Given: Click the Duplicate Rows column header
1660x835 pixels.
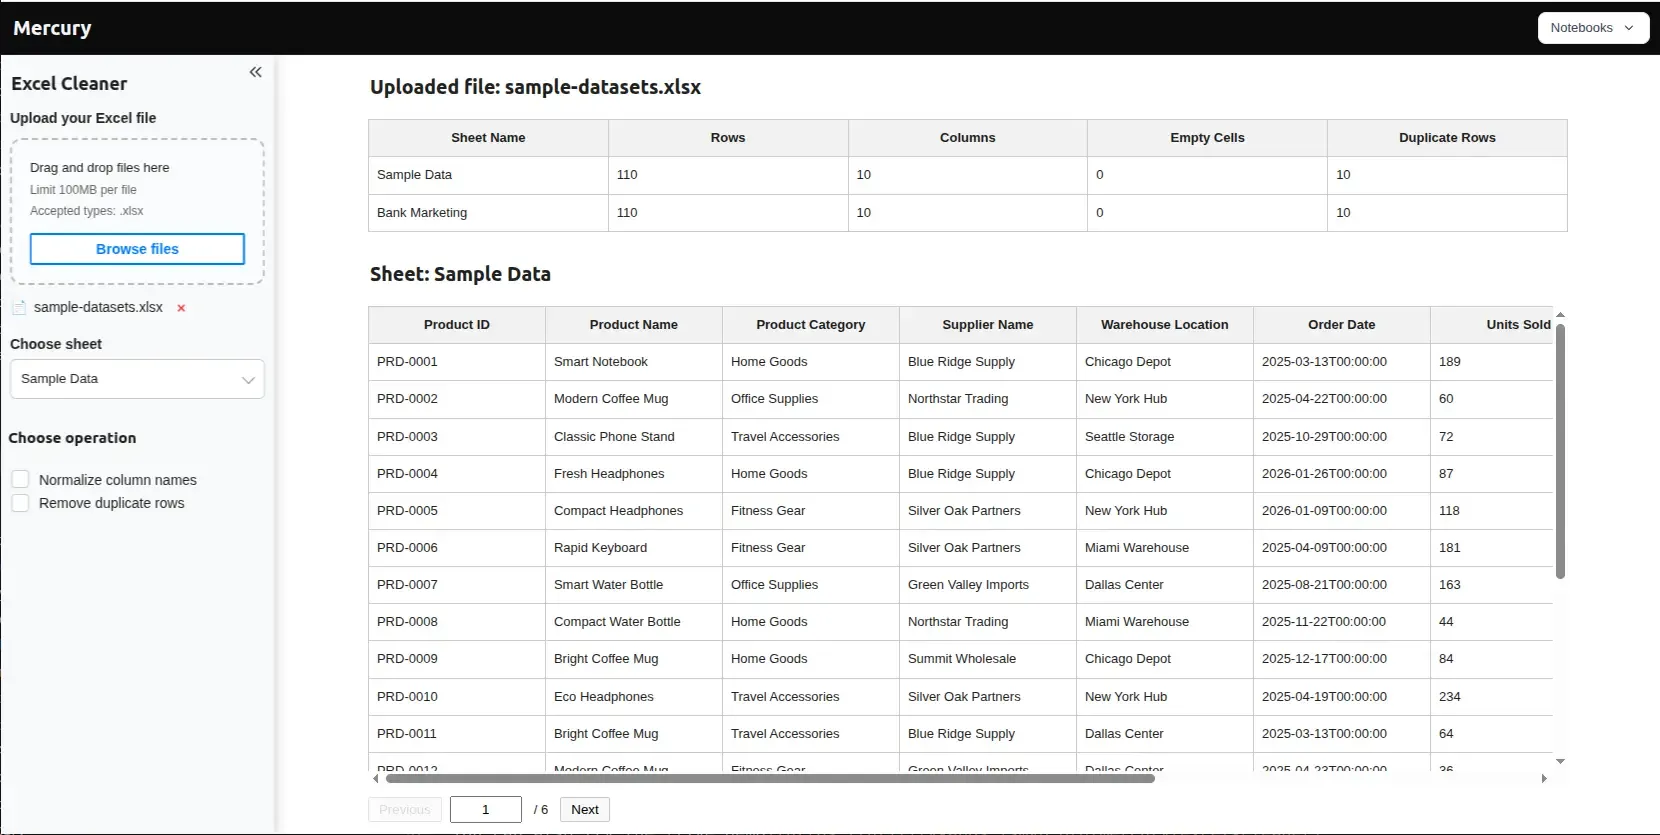Looking at the screenshot, I should (1447, 138).
